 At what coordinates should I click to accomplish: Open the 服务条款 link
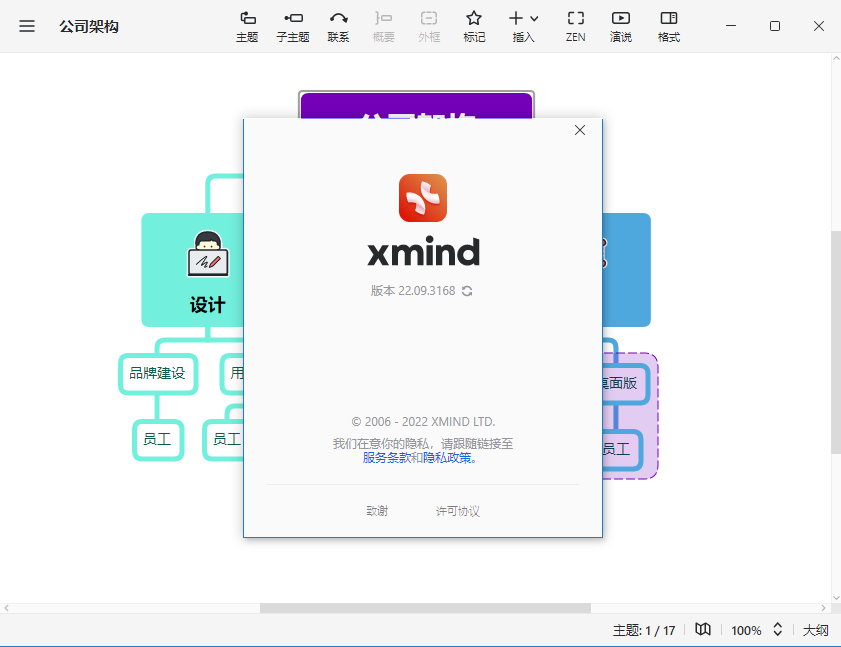(387, 458)
